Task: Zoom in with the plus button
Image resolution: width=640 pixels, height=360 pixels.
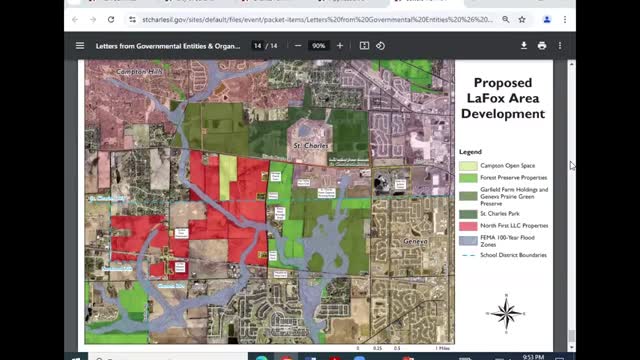Action: (x=340, y=46)
